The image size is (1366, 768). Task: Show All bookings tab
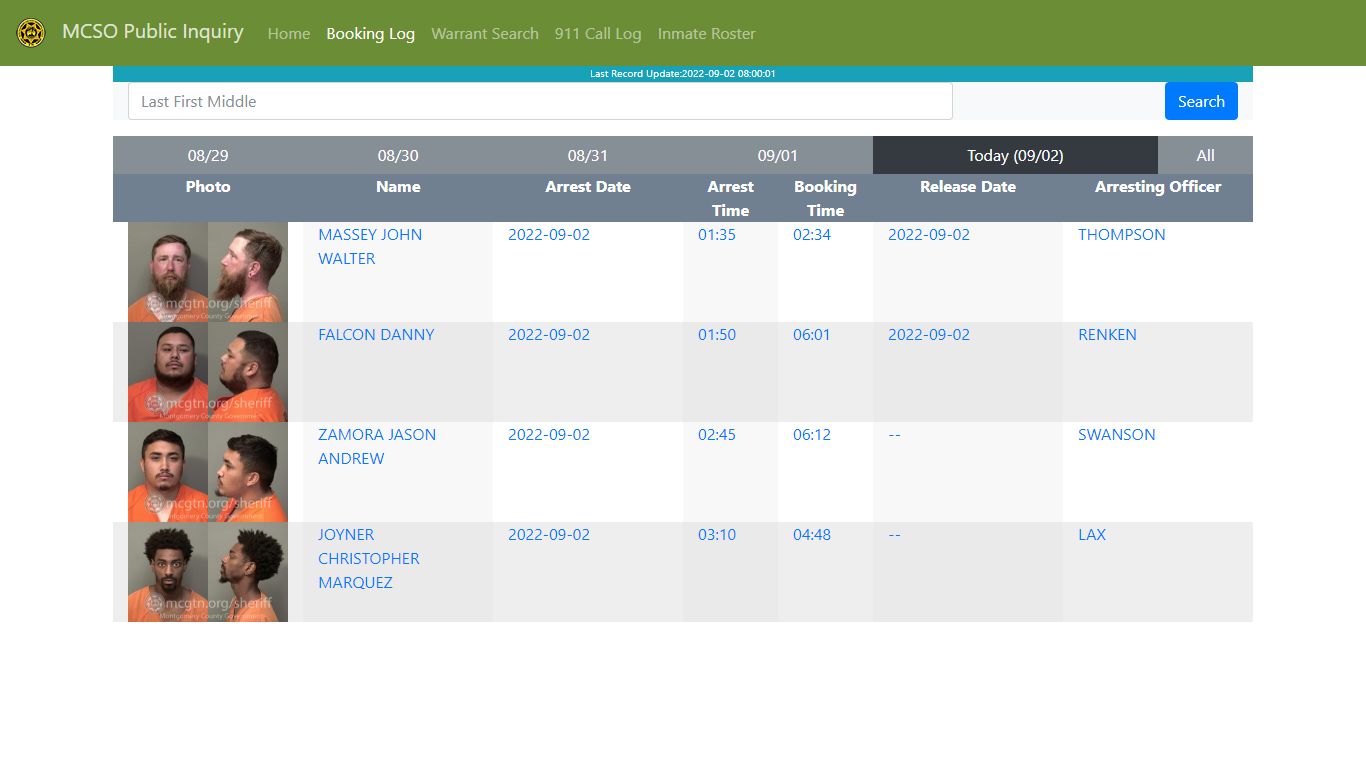pyautogui.click(x=1205, y=155)
